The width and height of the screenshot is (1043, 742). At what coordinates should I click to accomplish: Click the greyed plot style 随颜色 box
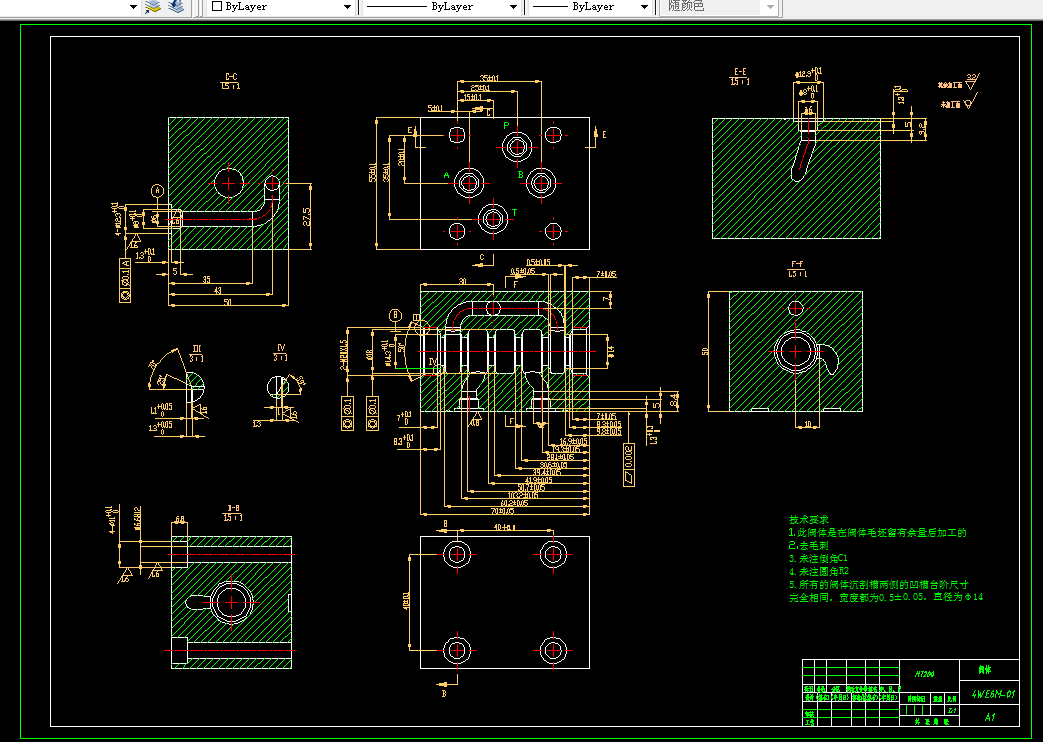718,7
